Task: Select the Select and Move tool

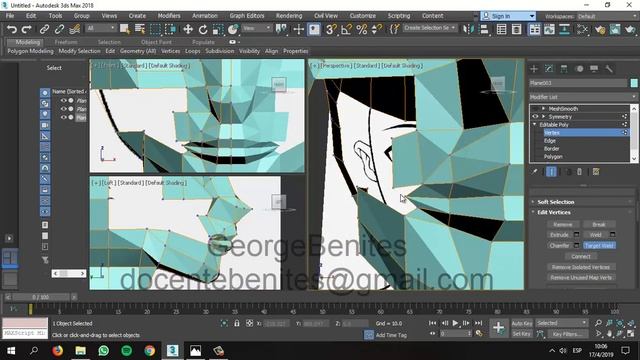Action: (188, 29)
